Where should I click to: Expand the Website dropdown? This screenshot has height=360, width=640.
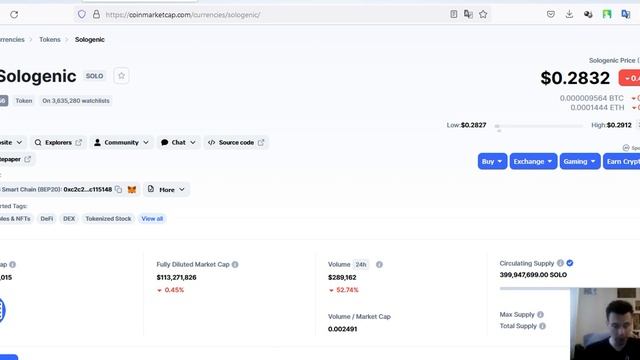[12, 142]
